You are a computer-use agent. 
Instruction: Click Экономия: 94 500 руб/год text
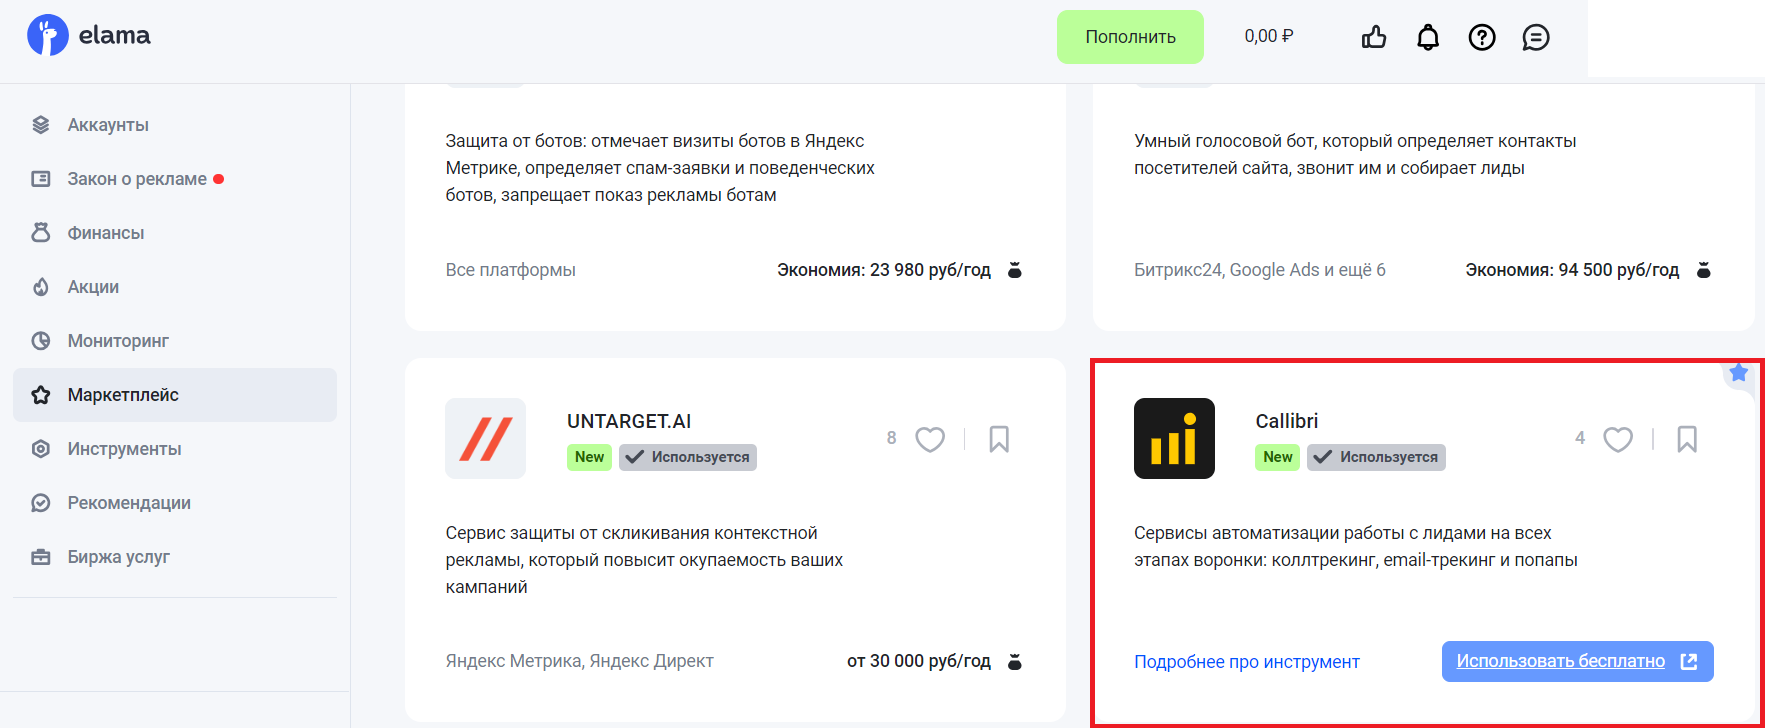tap(1572, 270)
